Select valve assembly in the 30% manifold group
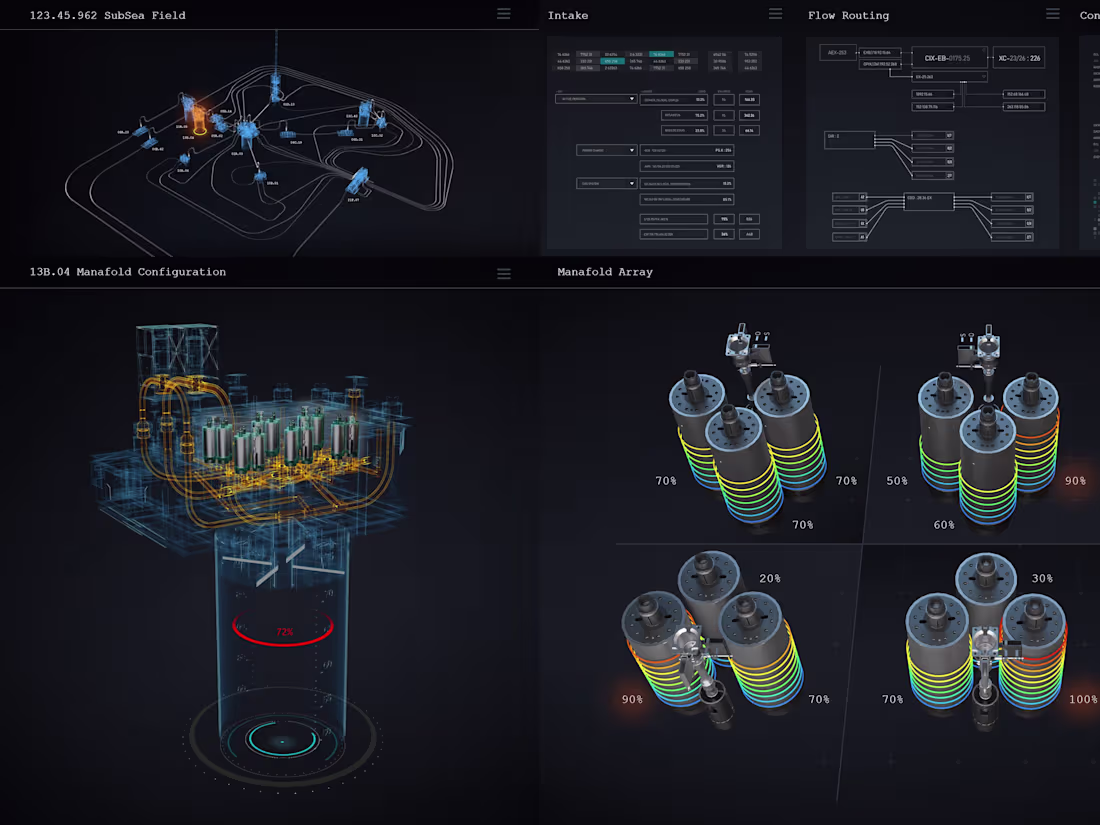Image resolution: width=1100 pixels, height=825 pixels. (x=989, y=677)
